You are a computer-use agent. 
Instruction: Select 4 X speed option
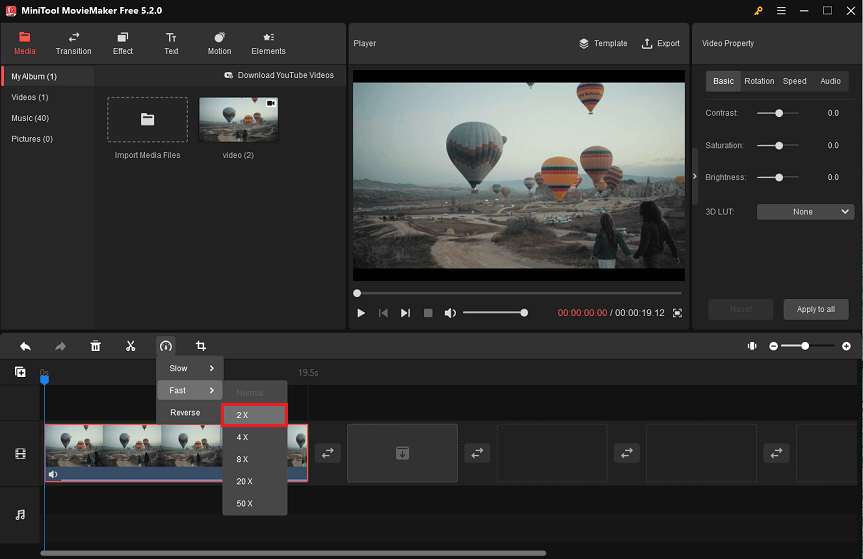[x=254, y=437]
